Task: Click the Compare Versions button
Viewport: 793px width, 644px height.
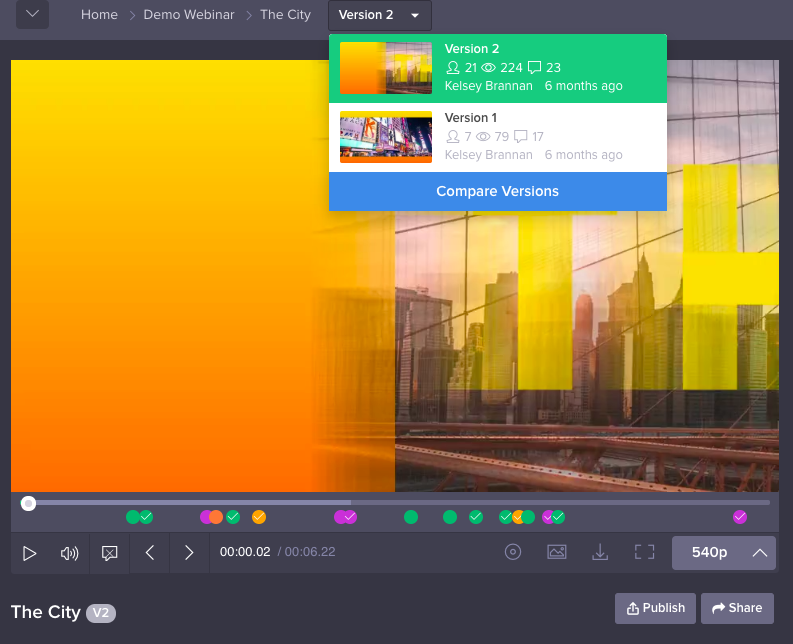Action: pos(498,191)
